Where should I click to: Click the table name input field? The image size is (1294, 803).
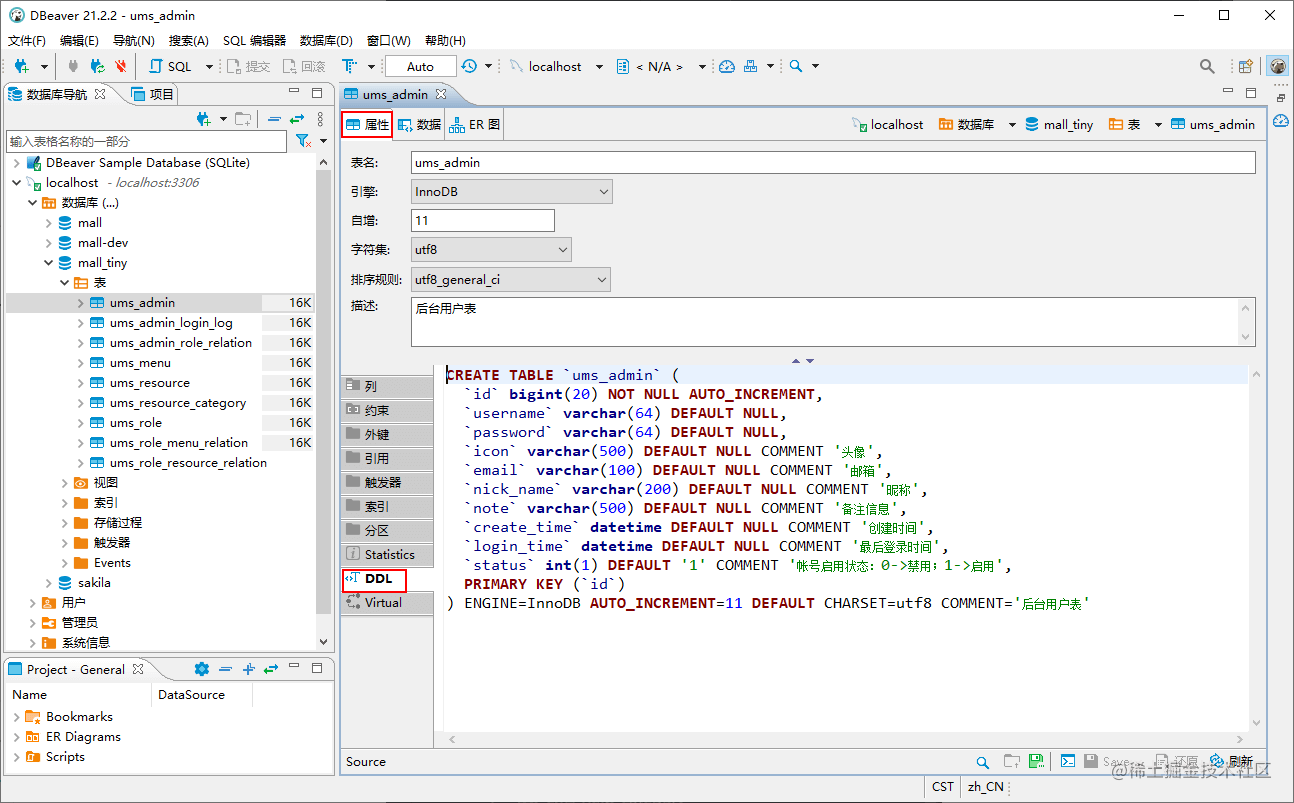(x=833, y=162)
